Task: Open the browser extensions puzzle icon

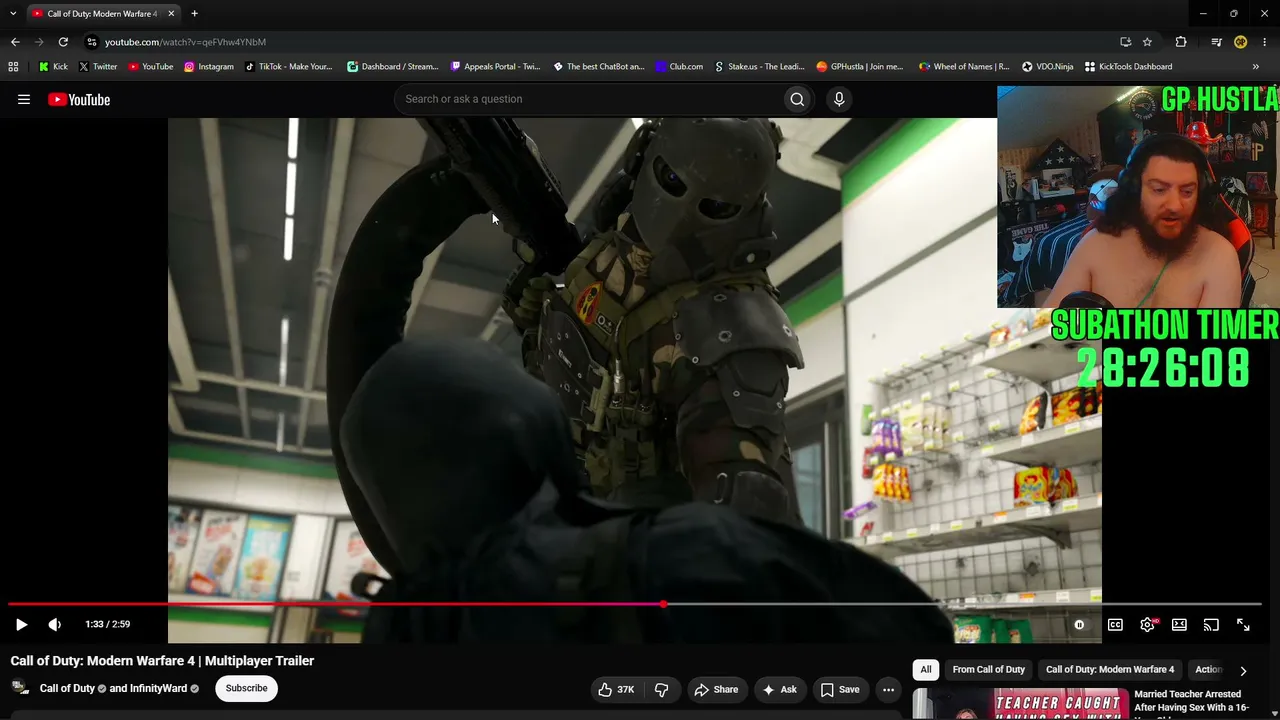Action: coord(1181,42)
